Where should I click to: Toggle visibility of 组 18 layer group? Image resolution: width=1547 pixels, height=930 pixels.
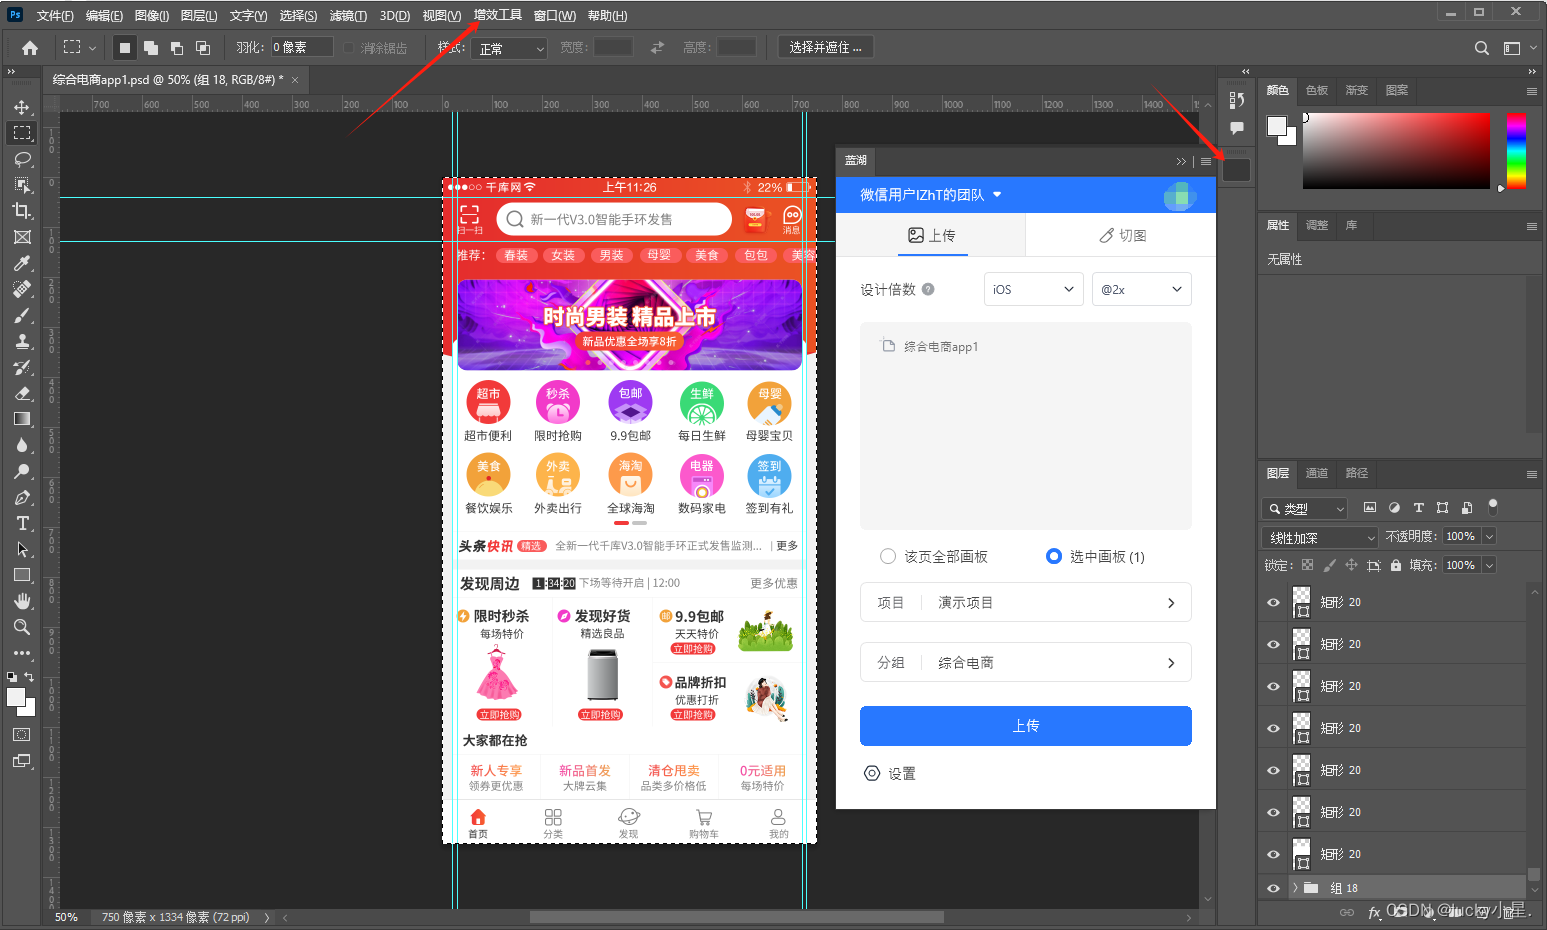coord(1273,888)
